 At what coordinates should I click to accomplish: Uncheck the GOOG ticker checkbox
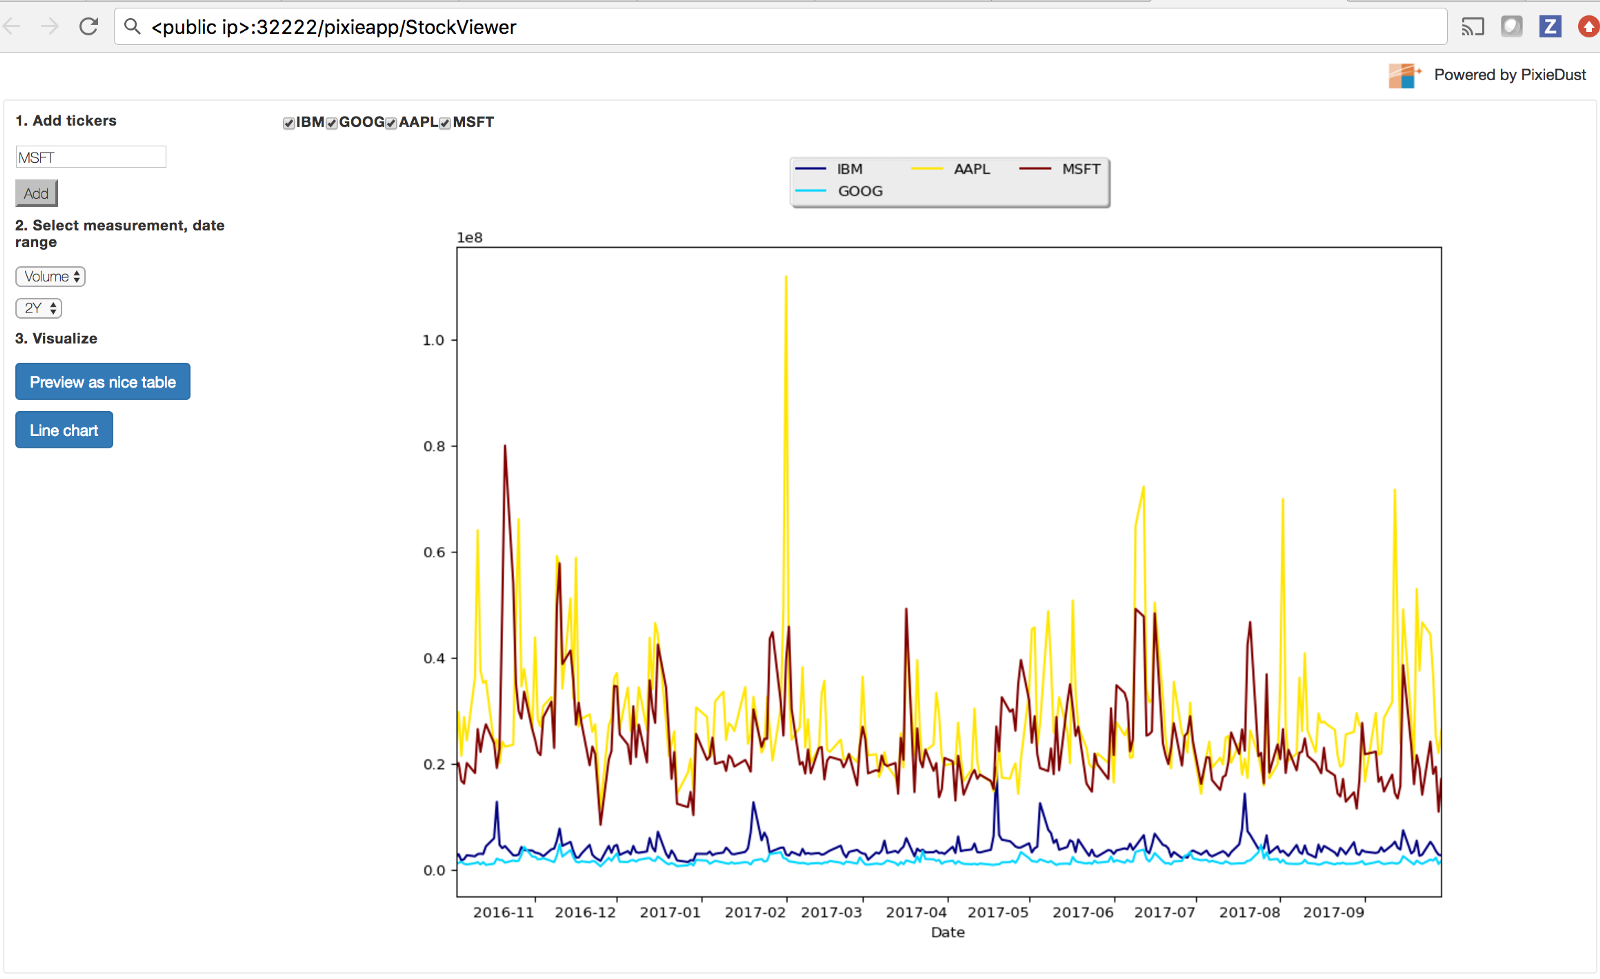(332, 123)
